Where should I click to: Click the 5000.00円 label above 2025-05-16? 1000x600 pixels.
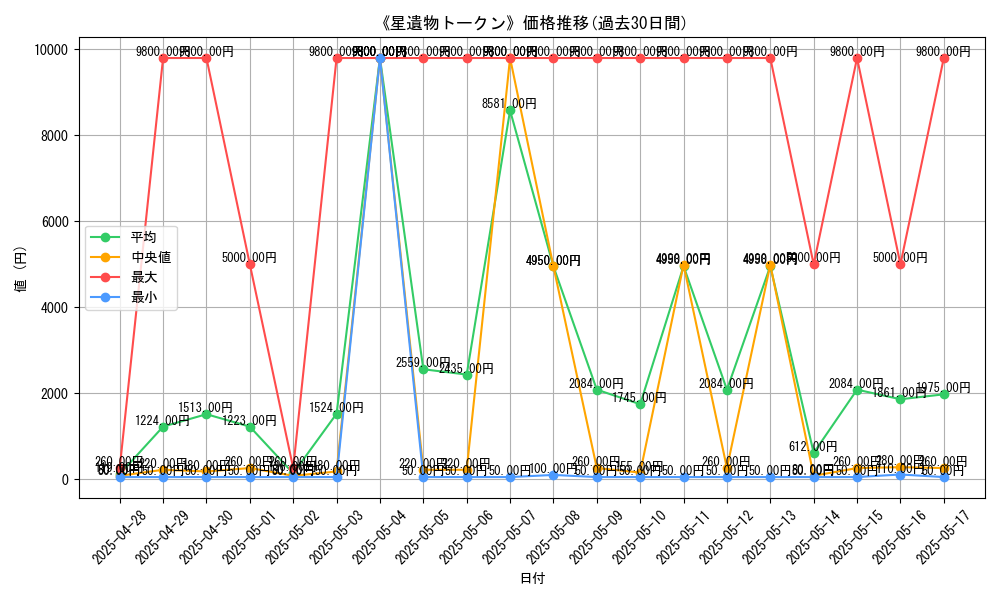[x=900, y=258]
